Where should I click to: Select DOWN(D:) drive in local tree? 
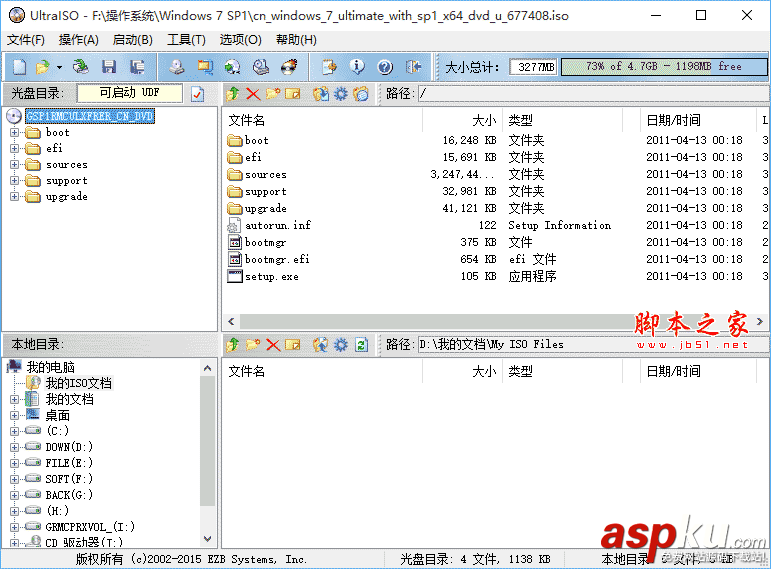point(69,447)
